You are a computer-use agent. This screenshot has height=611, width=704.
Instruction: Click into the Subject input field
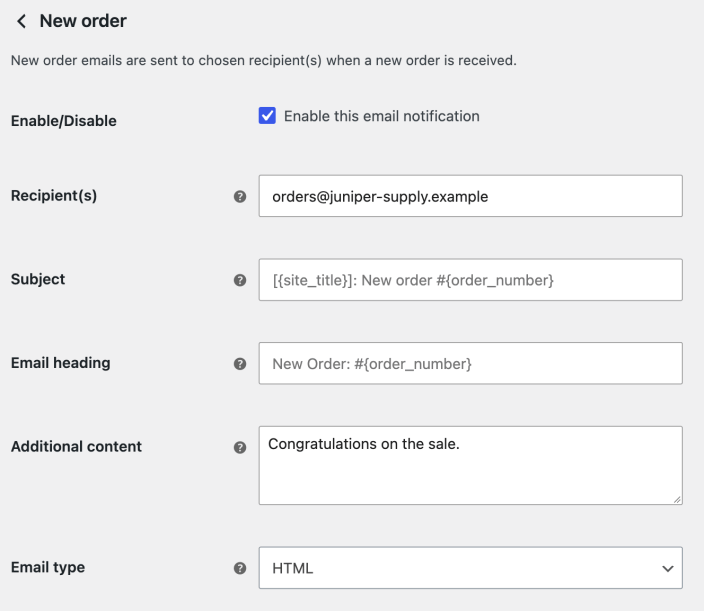[x=471, y=280]
